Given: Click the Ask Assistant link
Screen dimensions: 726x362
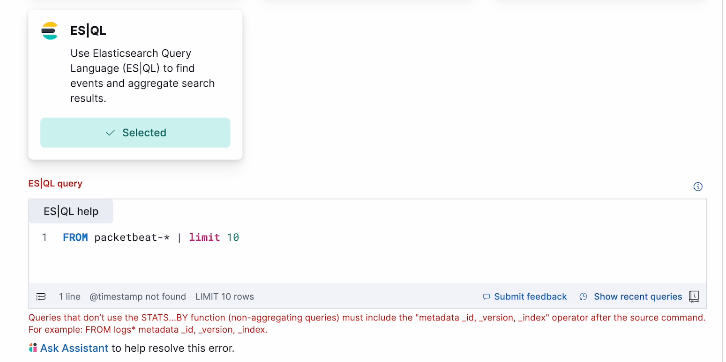Looking at the screenshot, I should point(74,348).
